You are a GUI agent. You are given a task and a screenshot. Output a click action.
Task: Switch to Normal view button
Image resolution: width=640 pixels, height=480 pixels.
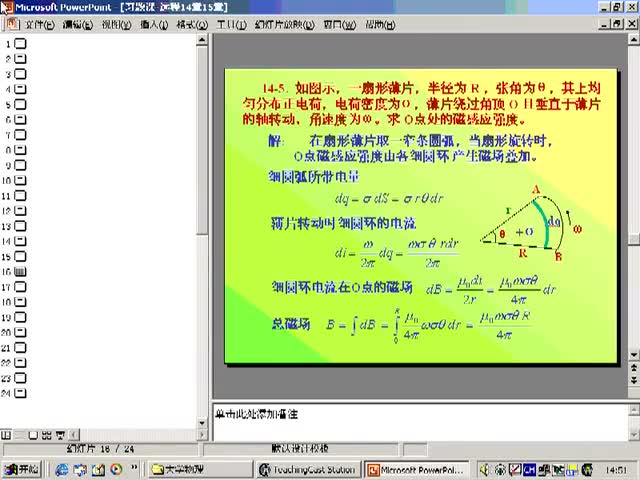point(6,435)
